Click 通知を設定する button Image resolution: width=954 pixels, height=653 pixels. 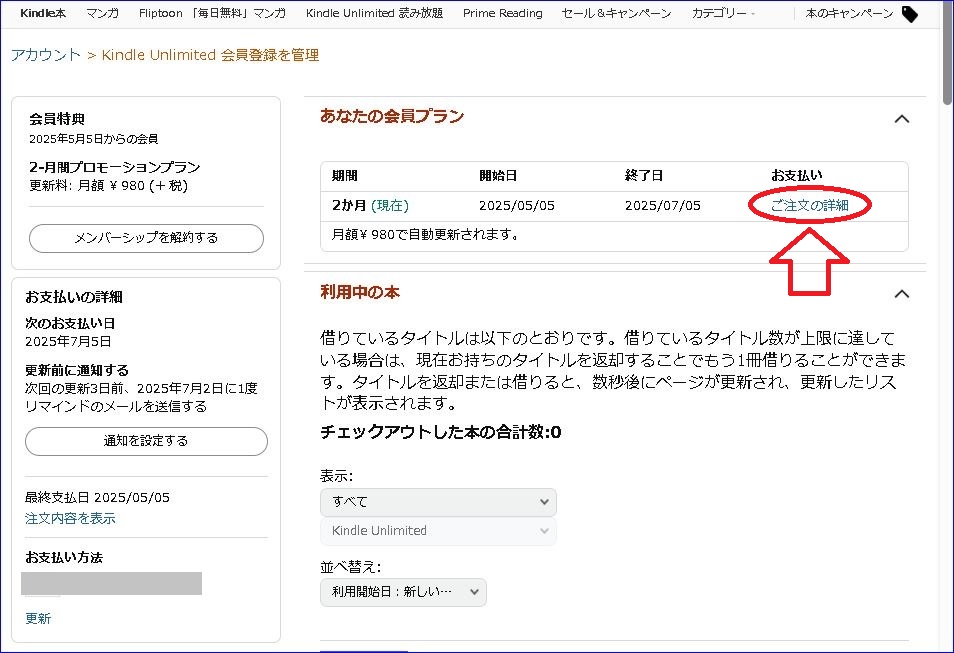pos(146,441)
